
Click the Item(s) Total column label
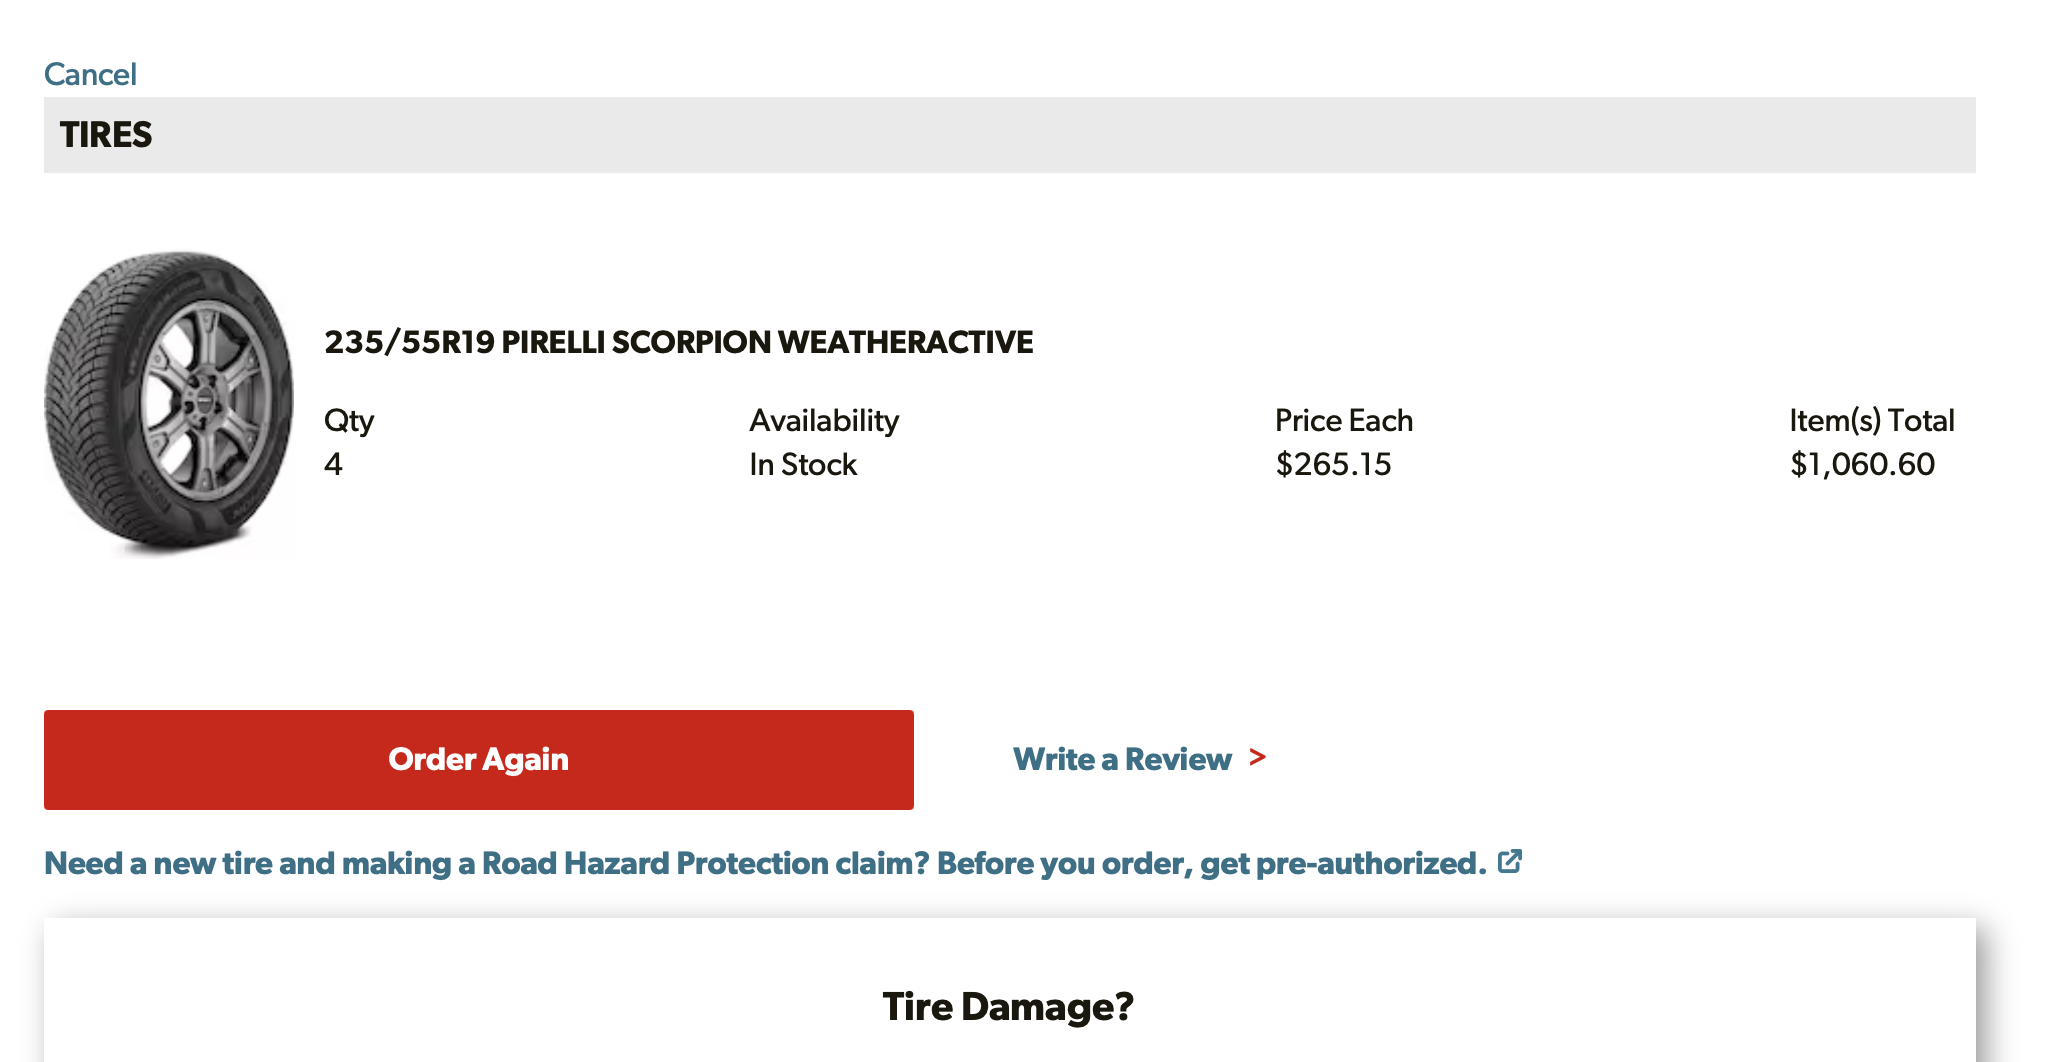[x=1871, y=420]
